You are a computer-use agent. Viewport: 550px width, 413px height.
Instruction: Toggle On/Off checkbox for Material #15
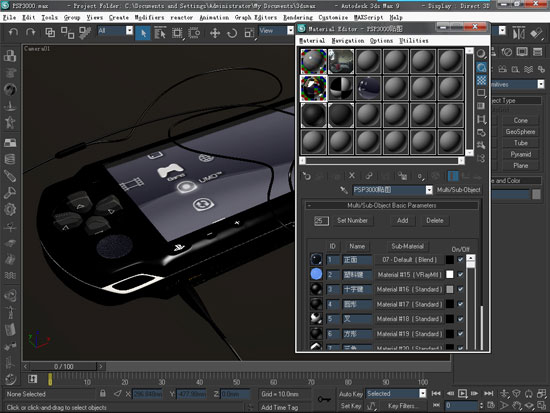click(x=461, y=274)
